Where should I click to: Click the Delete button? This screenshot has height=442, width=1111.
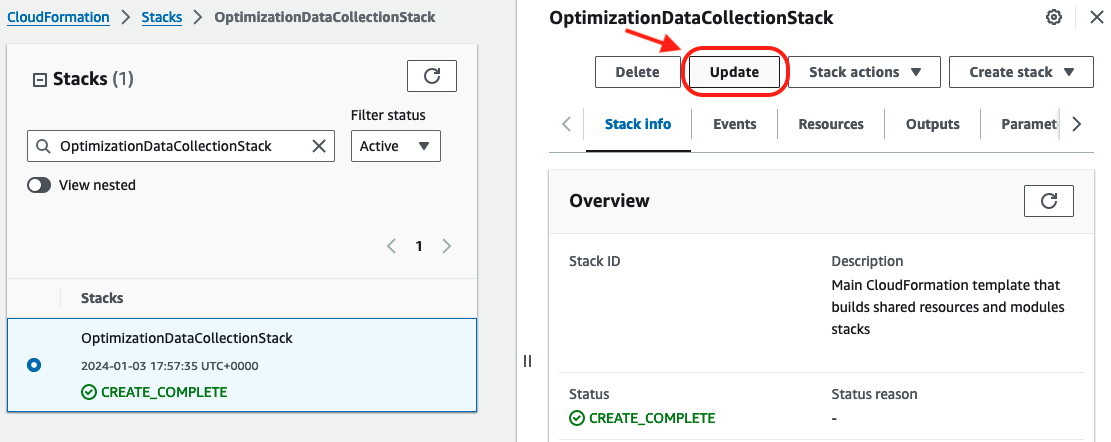pyautogui.click(x=638, y=72)
